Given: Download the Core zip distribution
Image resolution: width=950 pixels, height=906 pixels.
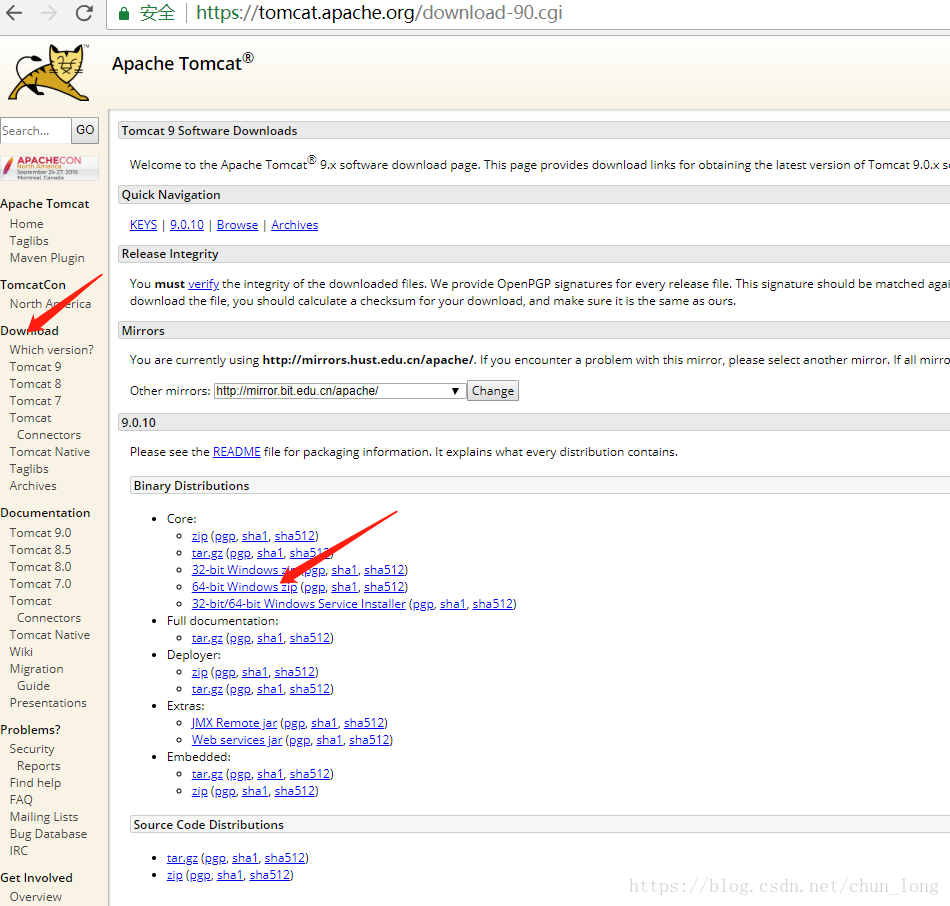Looking at the screenshot, I should click(x=199, y=536).
